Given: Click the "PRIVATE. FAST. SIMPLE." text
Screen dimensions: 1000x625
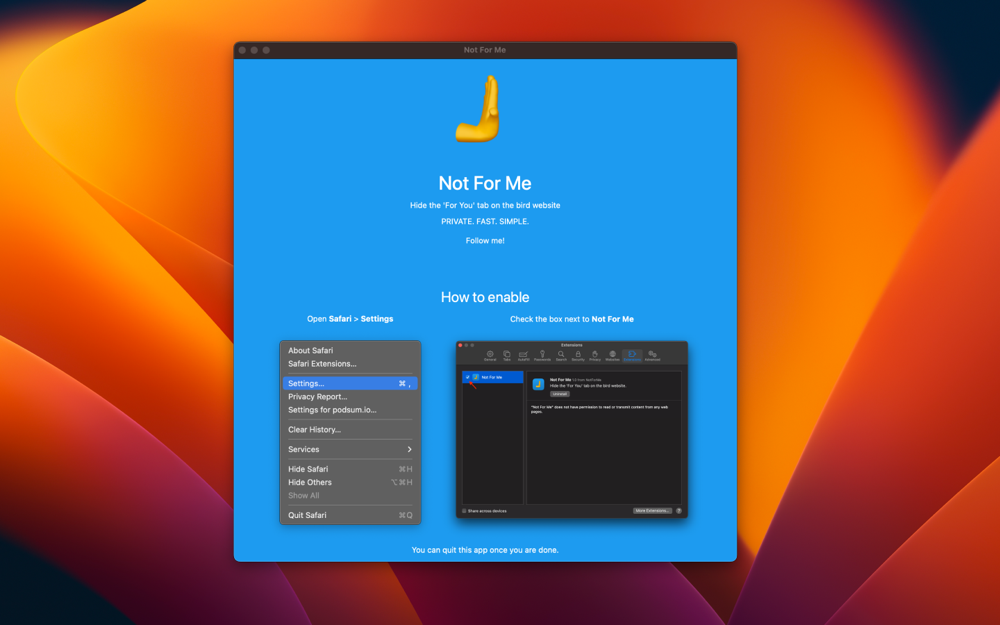Looking at the screenshot, I should pos(485,221).
